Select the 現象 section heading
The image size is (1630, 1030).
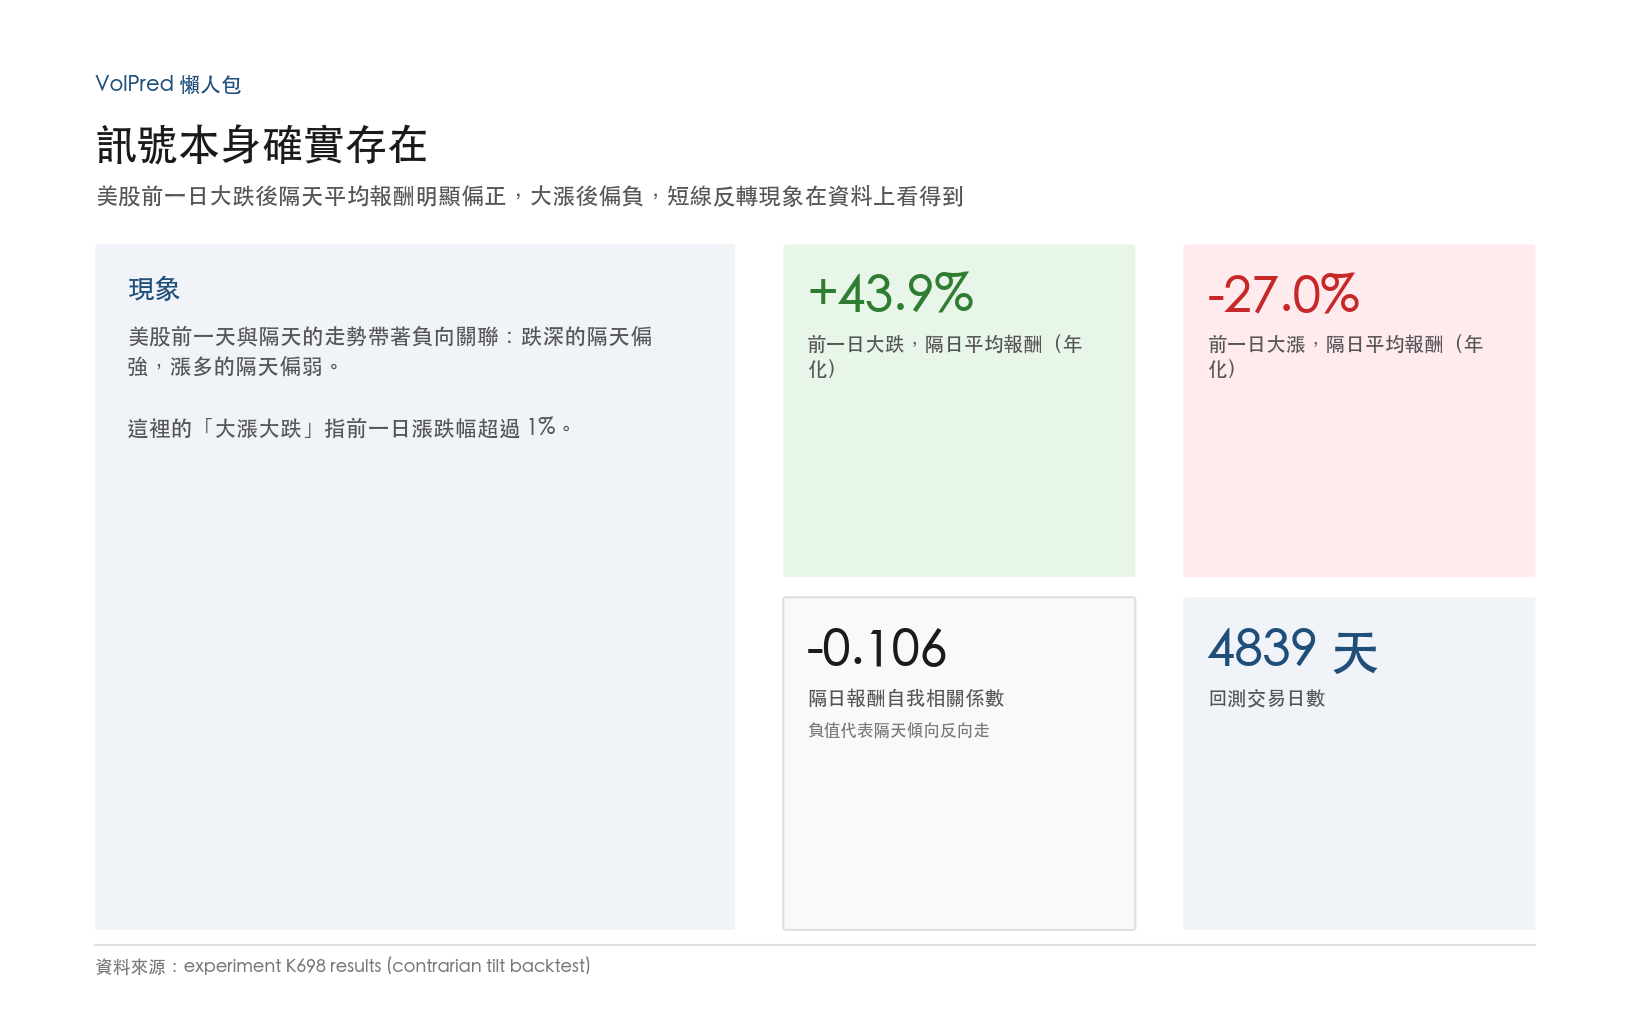coord(154,289)
